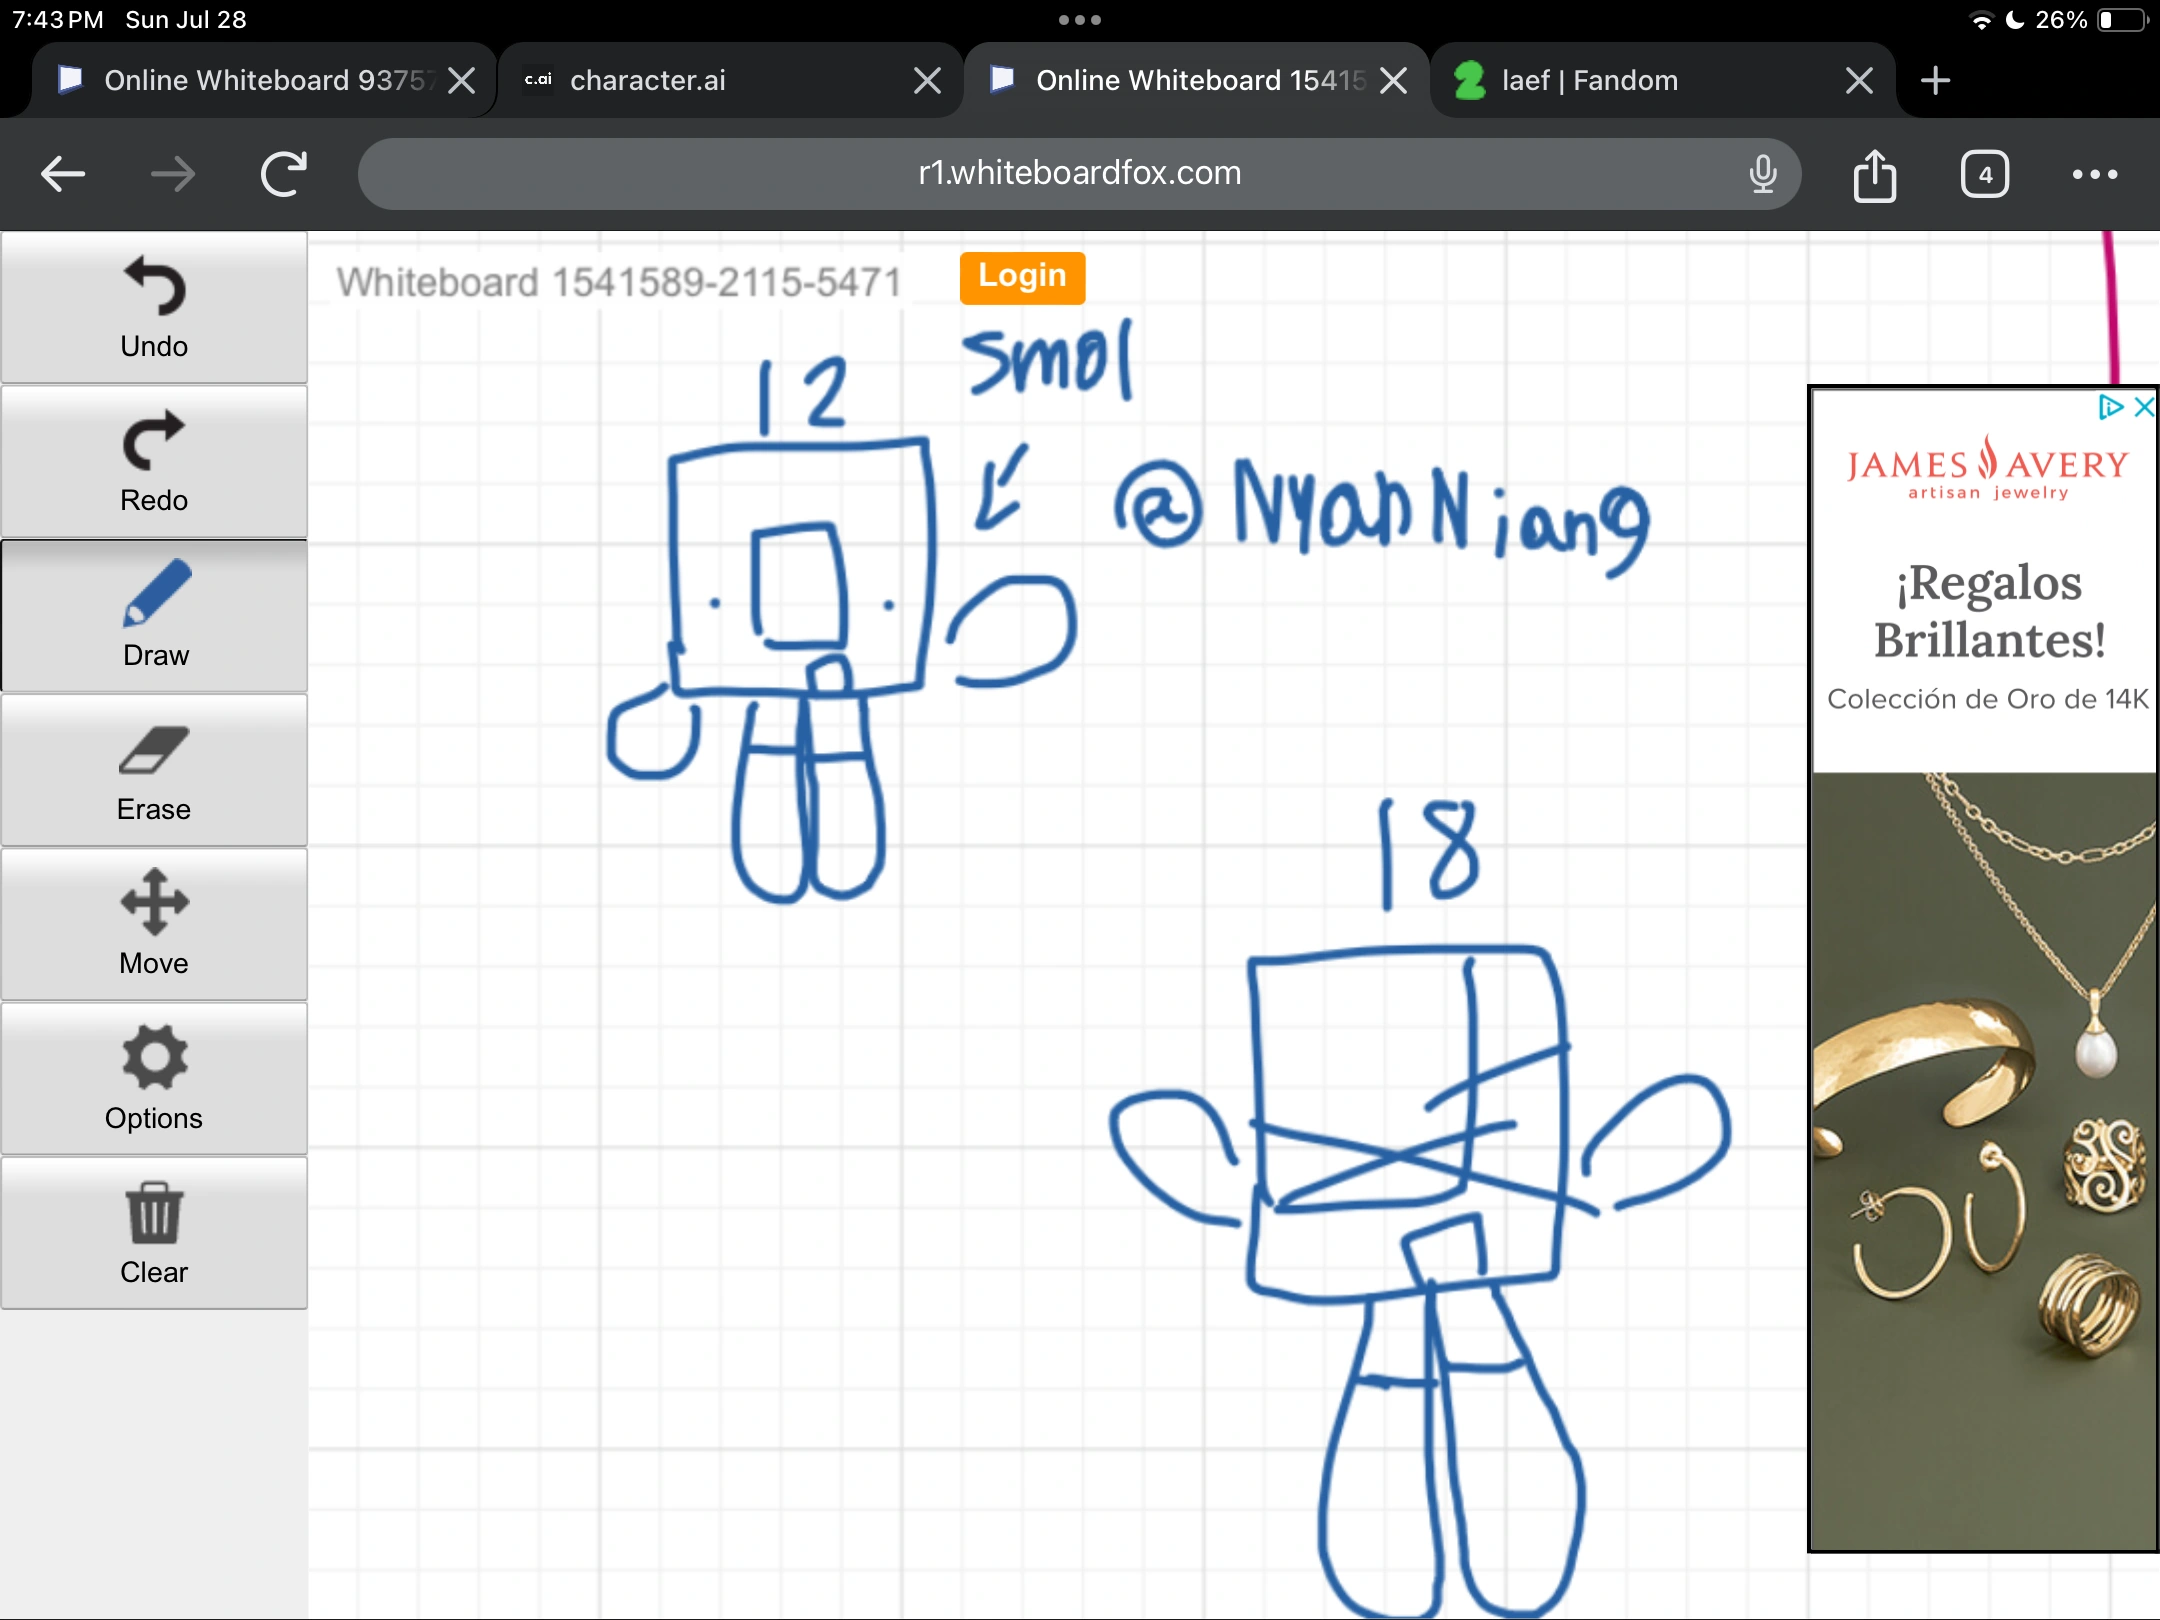Tap the browser share icon

[1874, 174]
